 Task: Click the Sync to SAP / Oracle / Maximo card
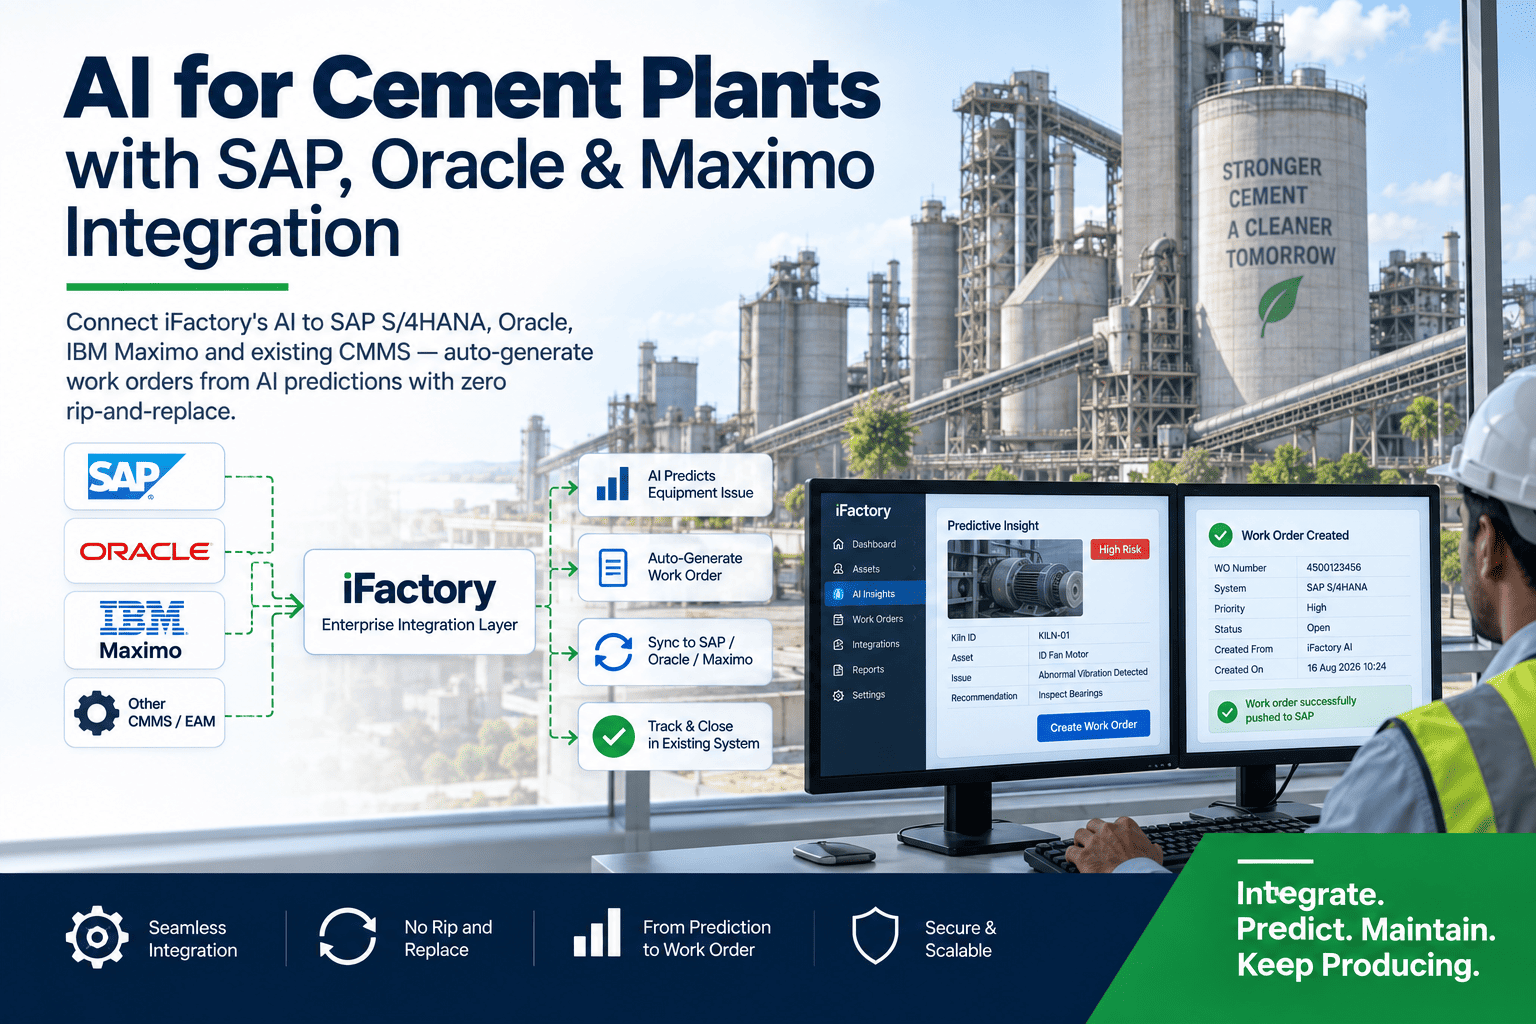pyautogui.click(x=675, y=652)
